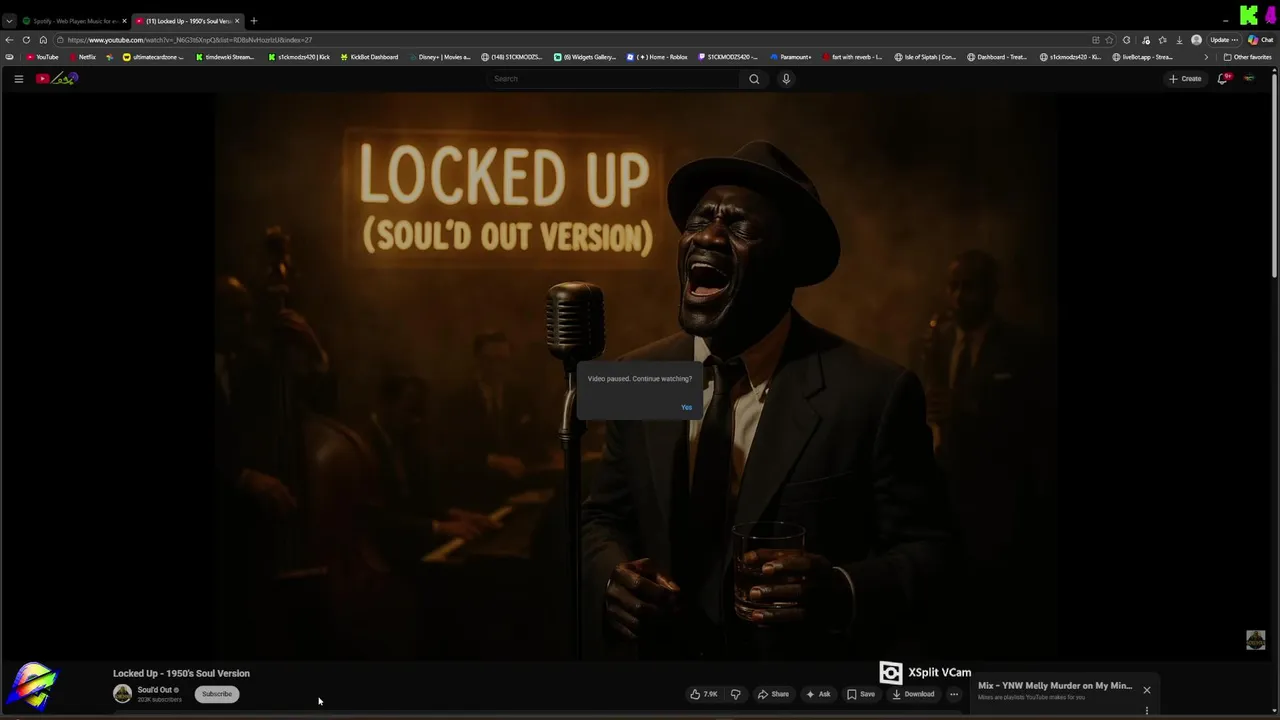Open the Dashboard - Treat bookmark
This screenshot has height=720, width=1280.
pos(997,57)
